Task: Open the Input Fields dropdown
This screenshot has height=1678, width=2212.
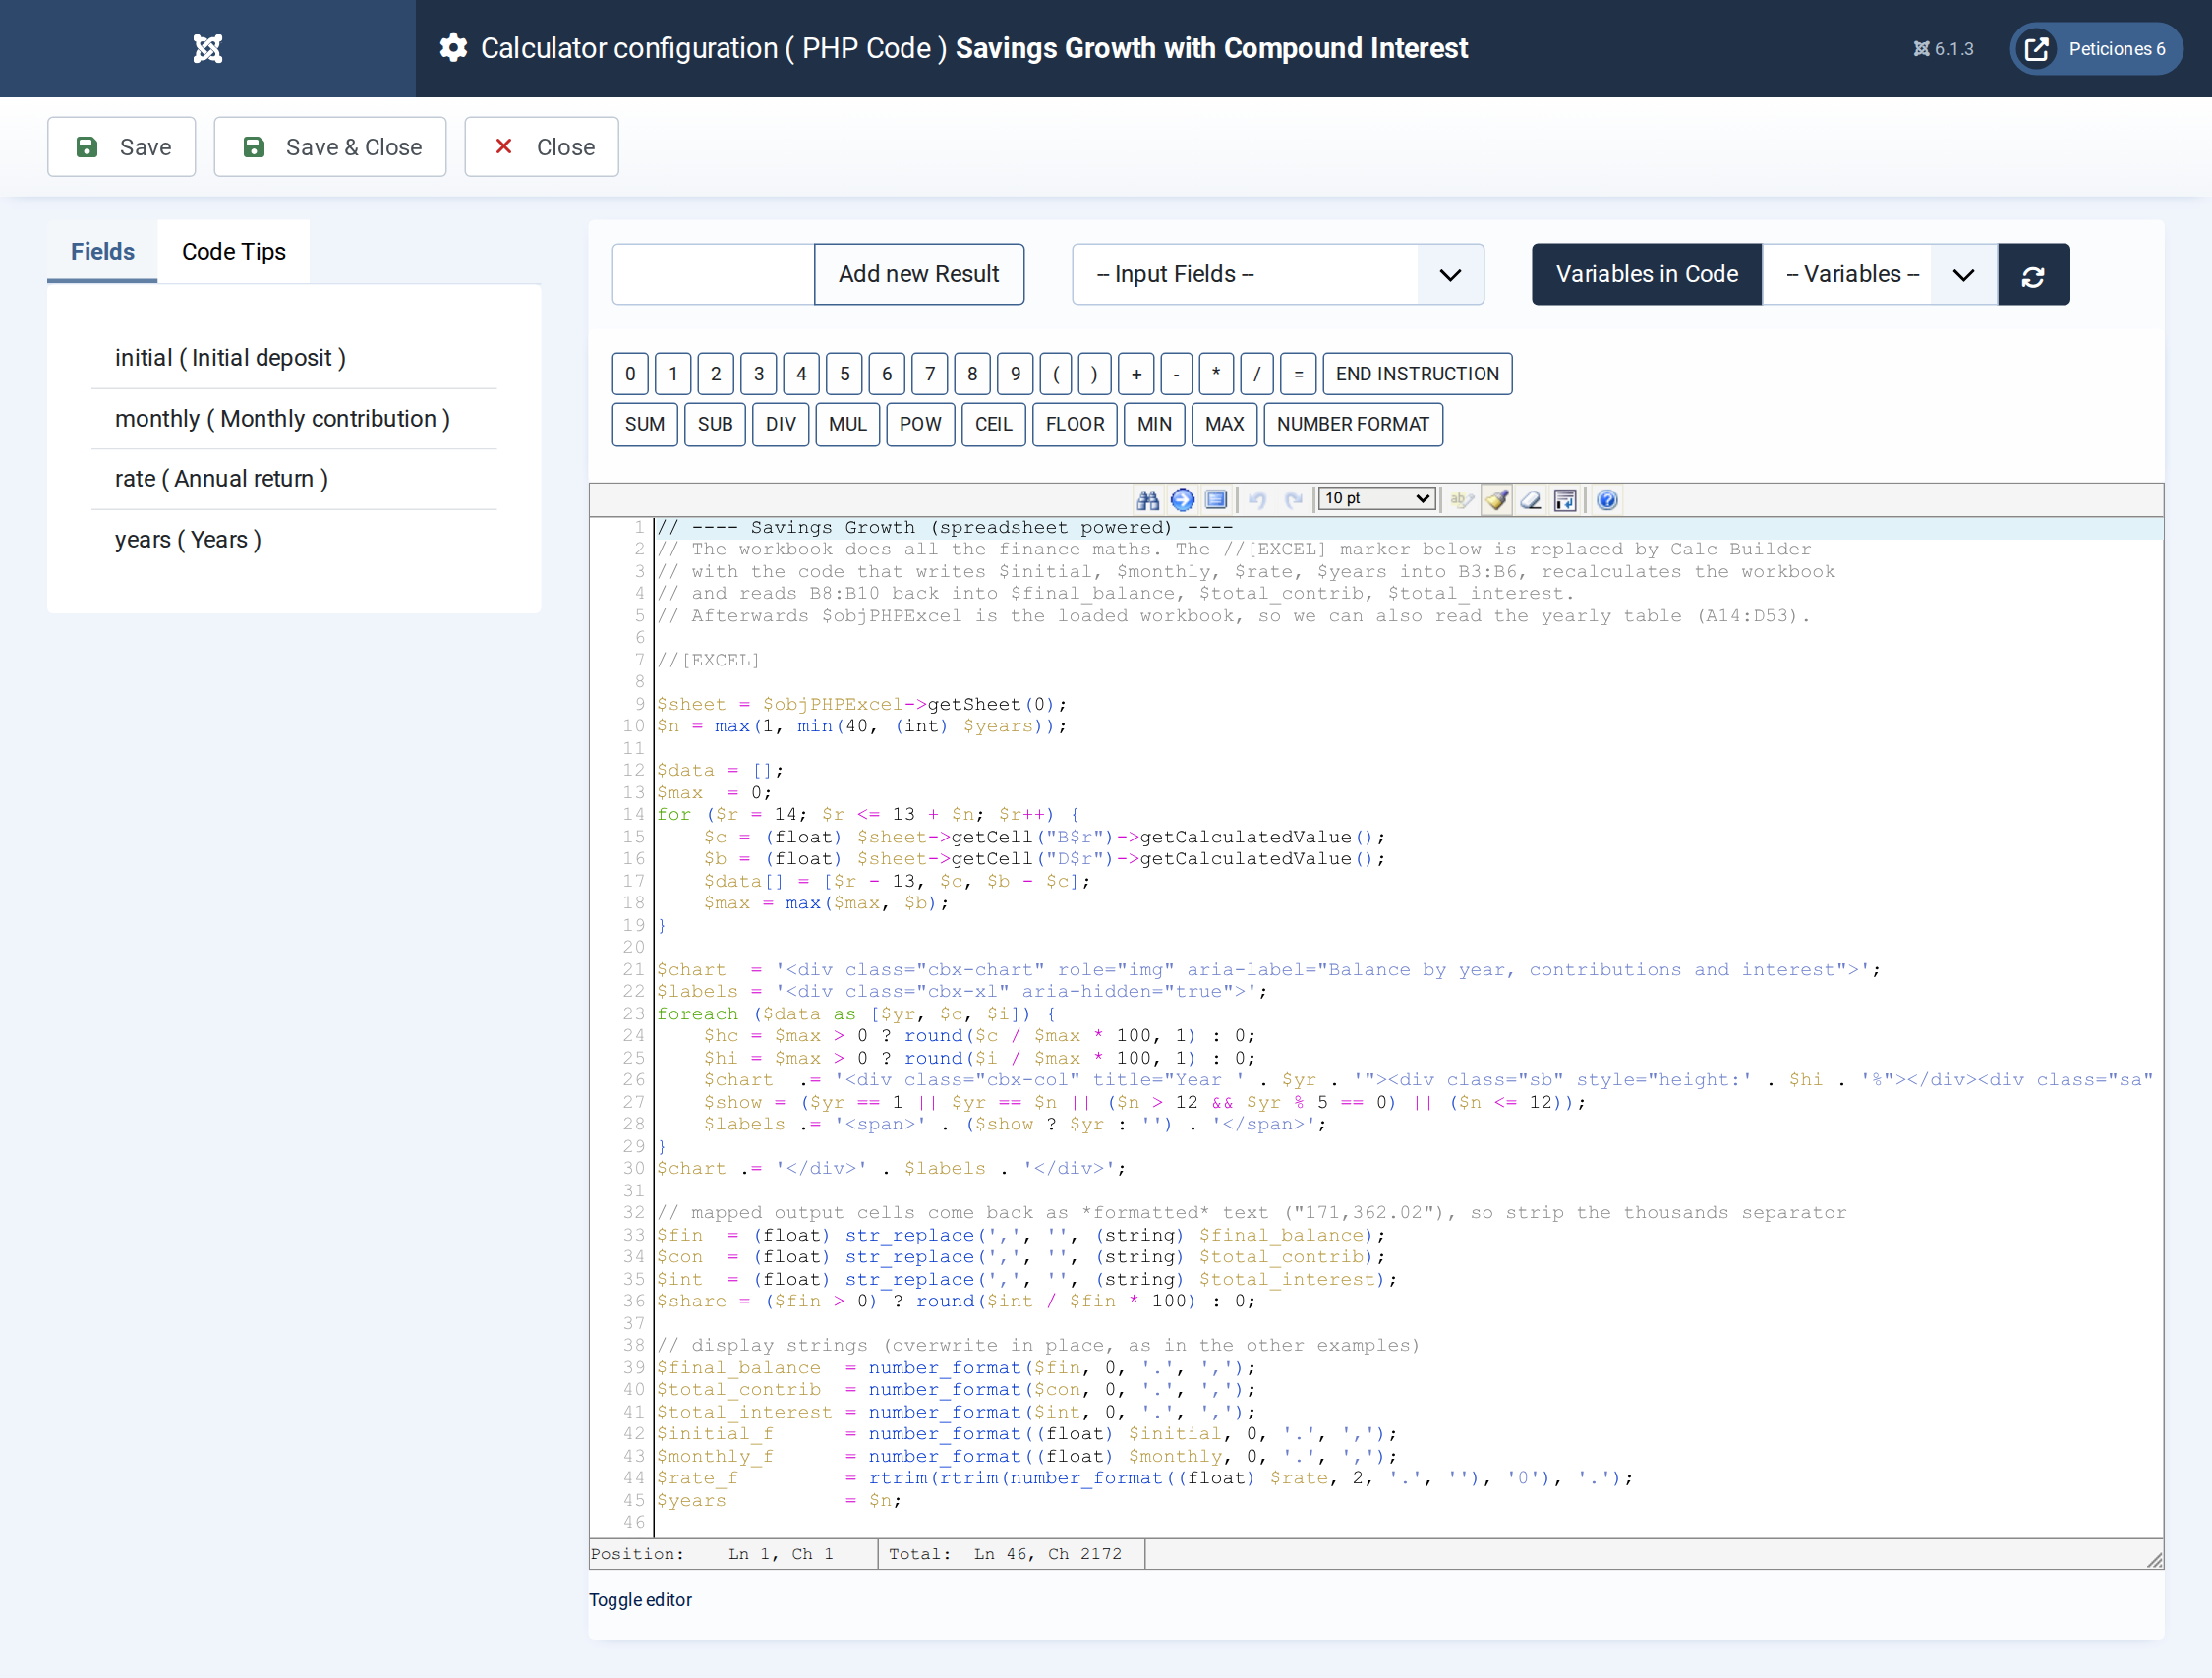Action: click(1278, 274)
